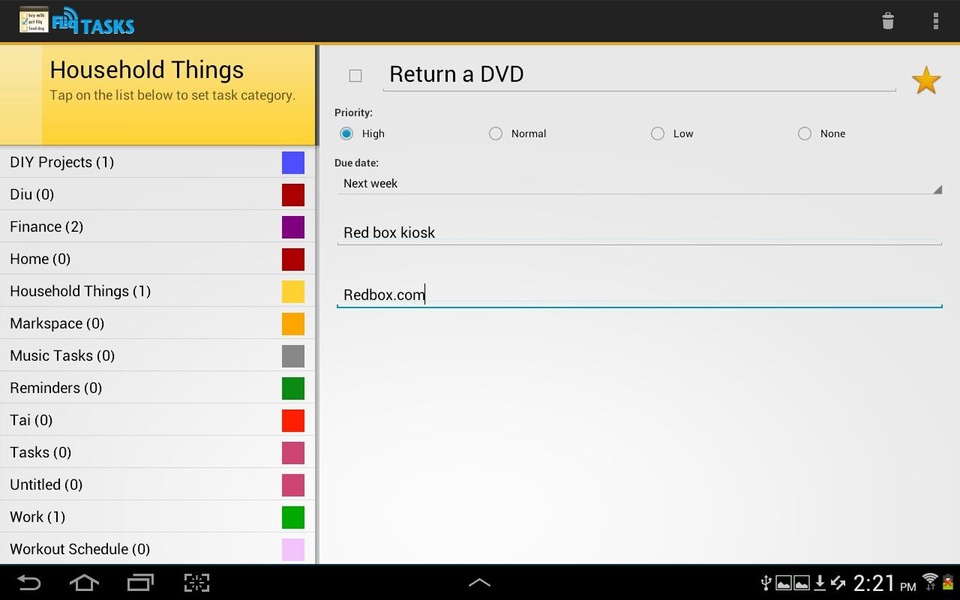Edit the Red box kiosk field

tap(639, 233)
